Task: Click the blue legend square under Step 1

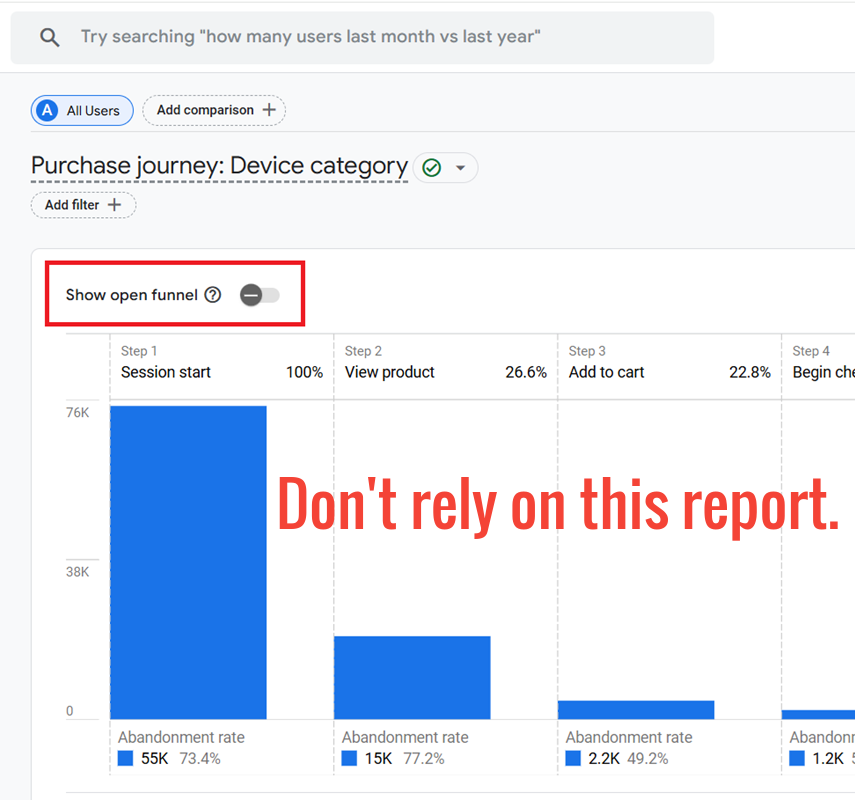Action: pyautogui.click(x=125, y=758)
